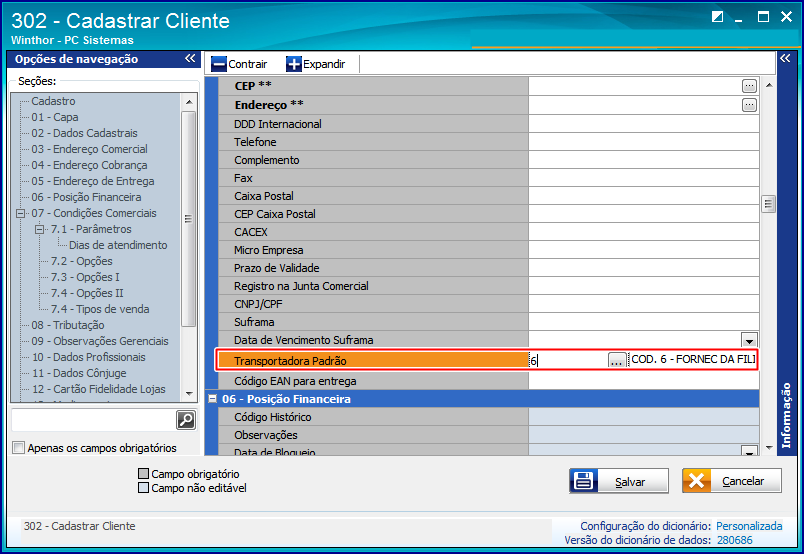The height and width of the screenshot is (554, 804).
Task: Select 7.2 - Opções in the tree
Action: tap(82, 261)
